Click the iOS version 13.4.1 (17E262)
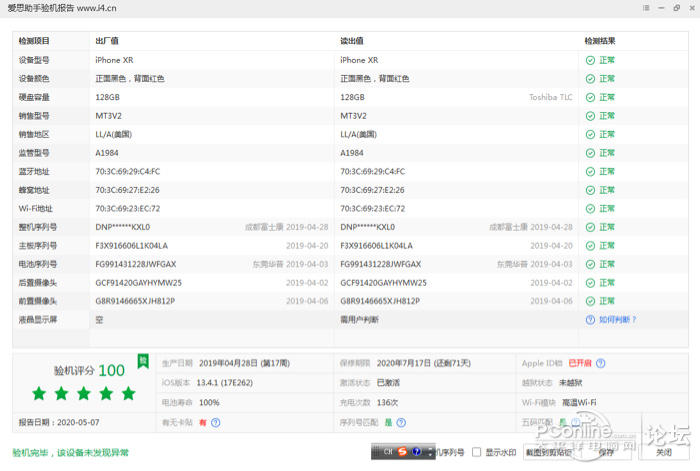The height and width of the screenshot is (471, 700). (225, 383)
